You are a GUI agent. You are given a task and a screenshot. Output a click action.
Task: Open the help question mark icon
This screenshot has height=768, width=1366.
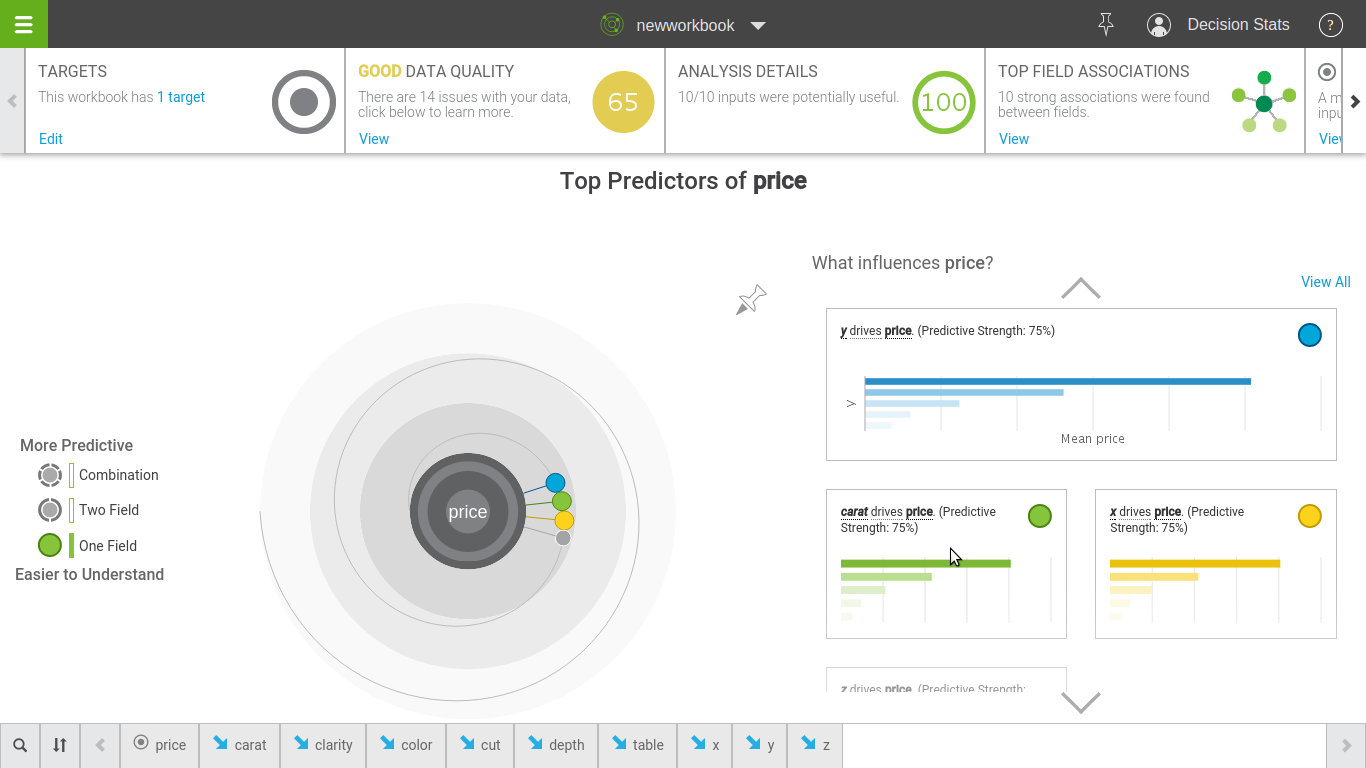click(1330, 25)
